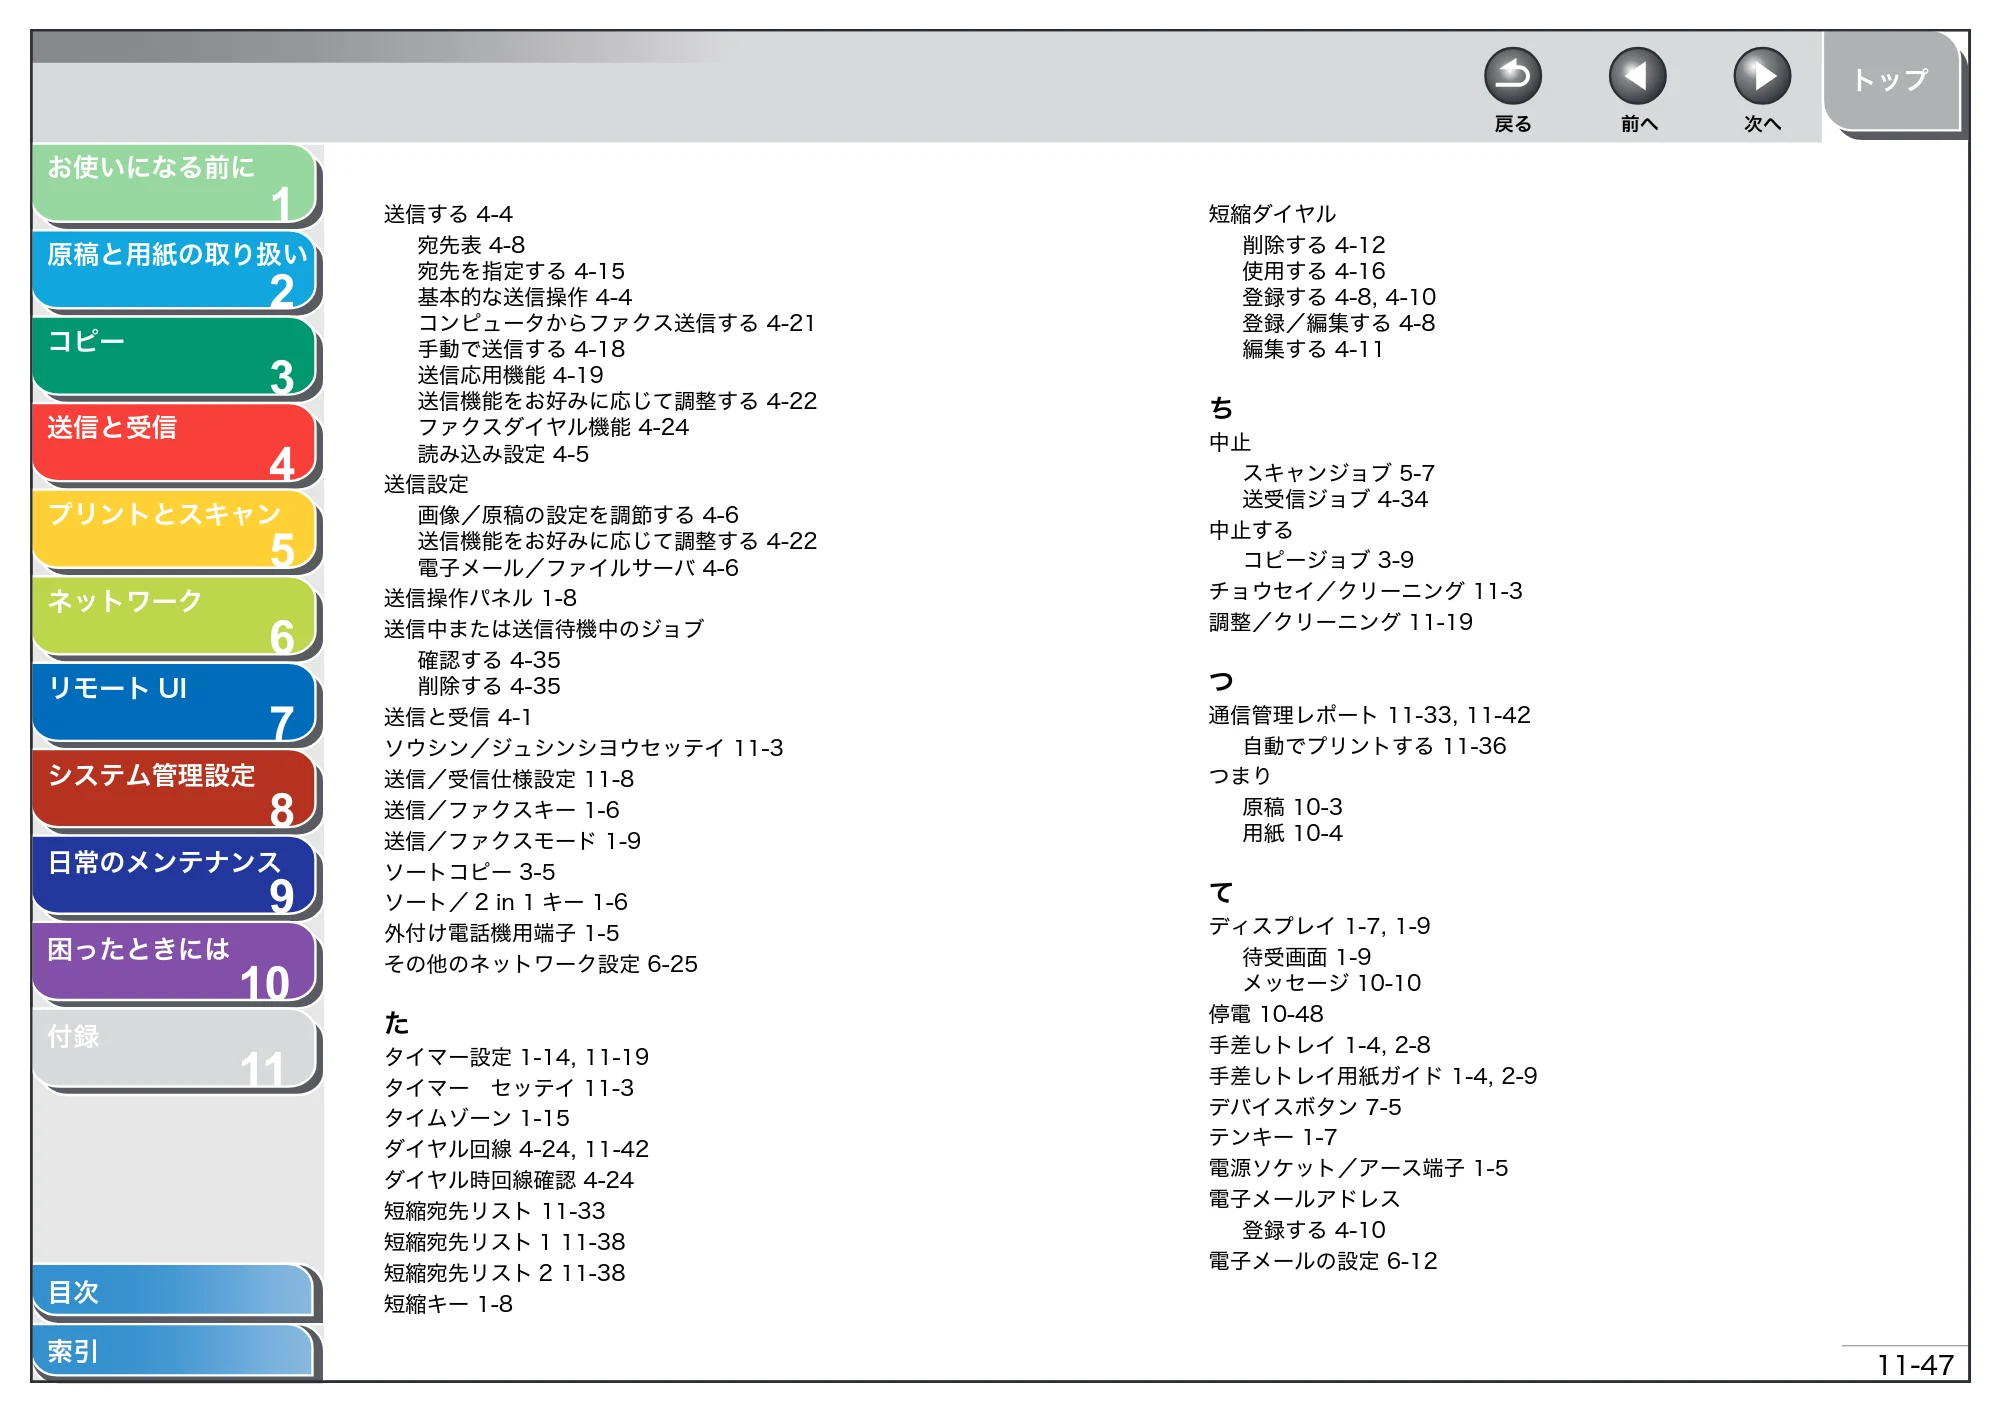Click entry メッセージ 10-10

tap(1332, 983)
